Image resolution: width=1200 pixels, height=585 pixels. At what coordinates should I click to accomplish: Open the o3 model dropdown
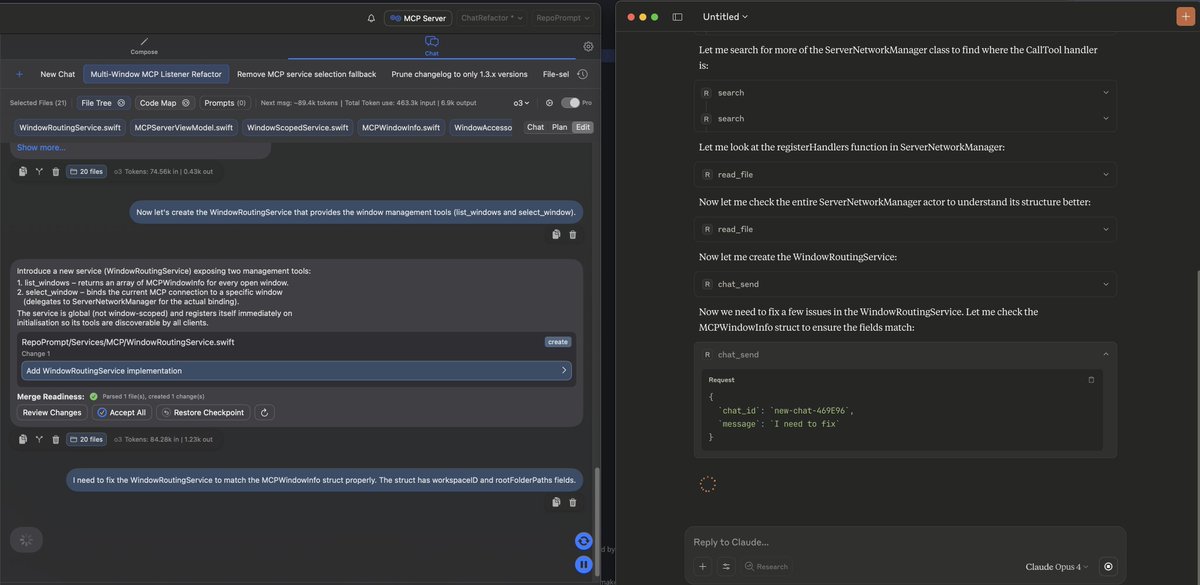(x=521, y=102)
